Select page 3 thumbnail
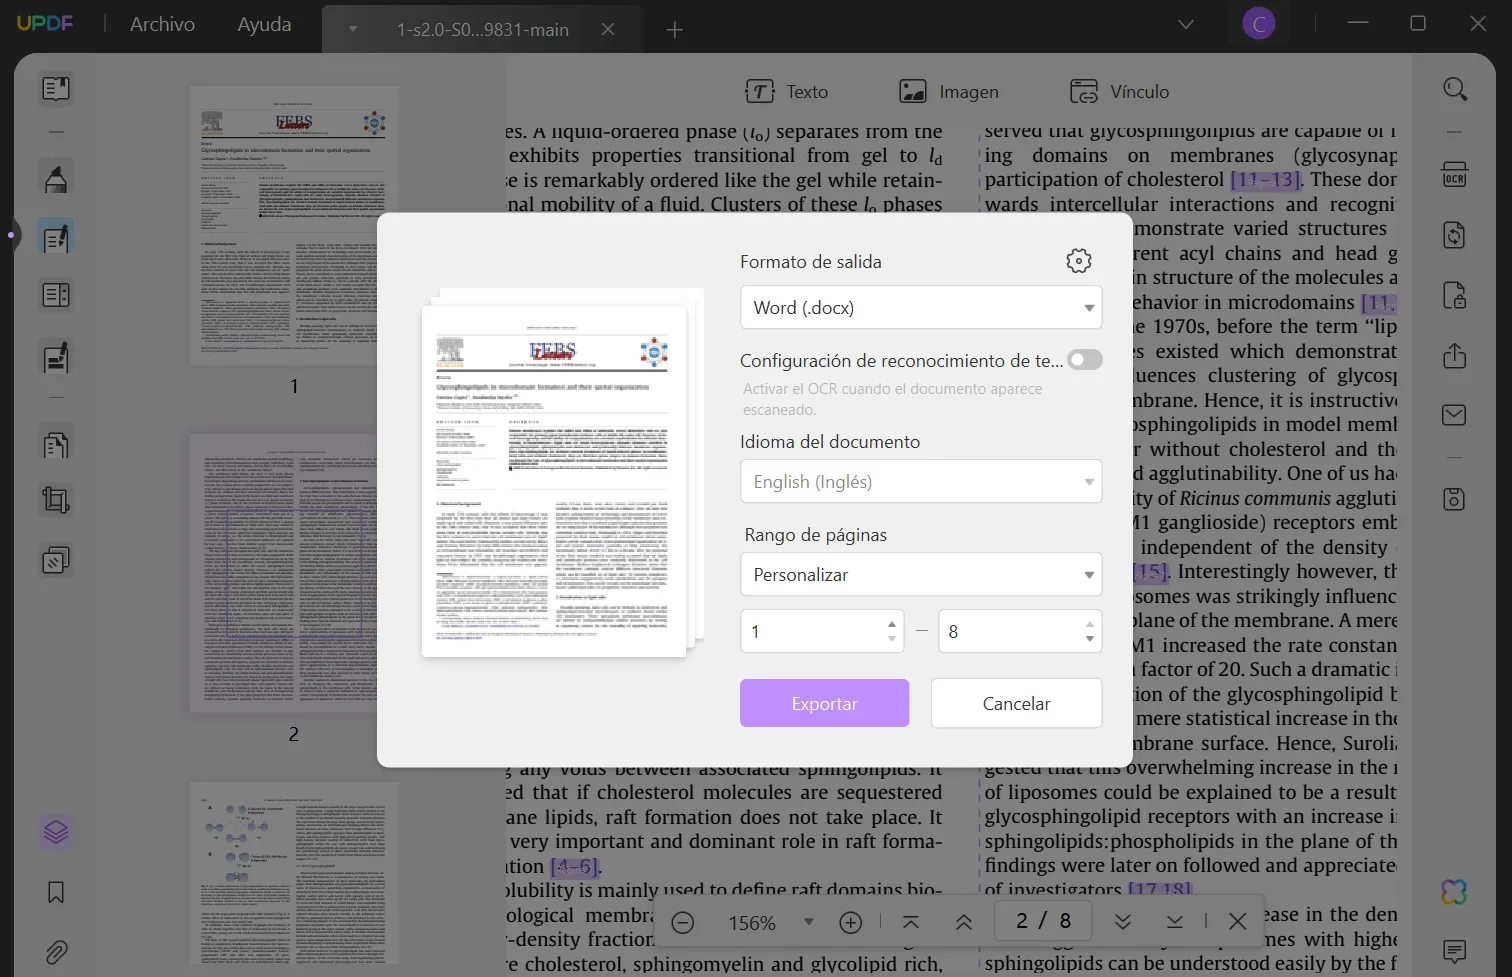The height and width of the screenshot is (977, 1512). [x=294, y=873]
